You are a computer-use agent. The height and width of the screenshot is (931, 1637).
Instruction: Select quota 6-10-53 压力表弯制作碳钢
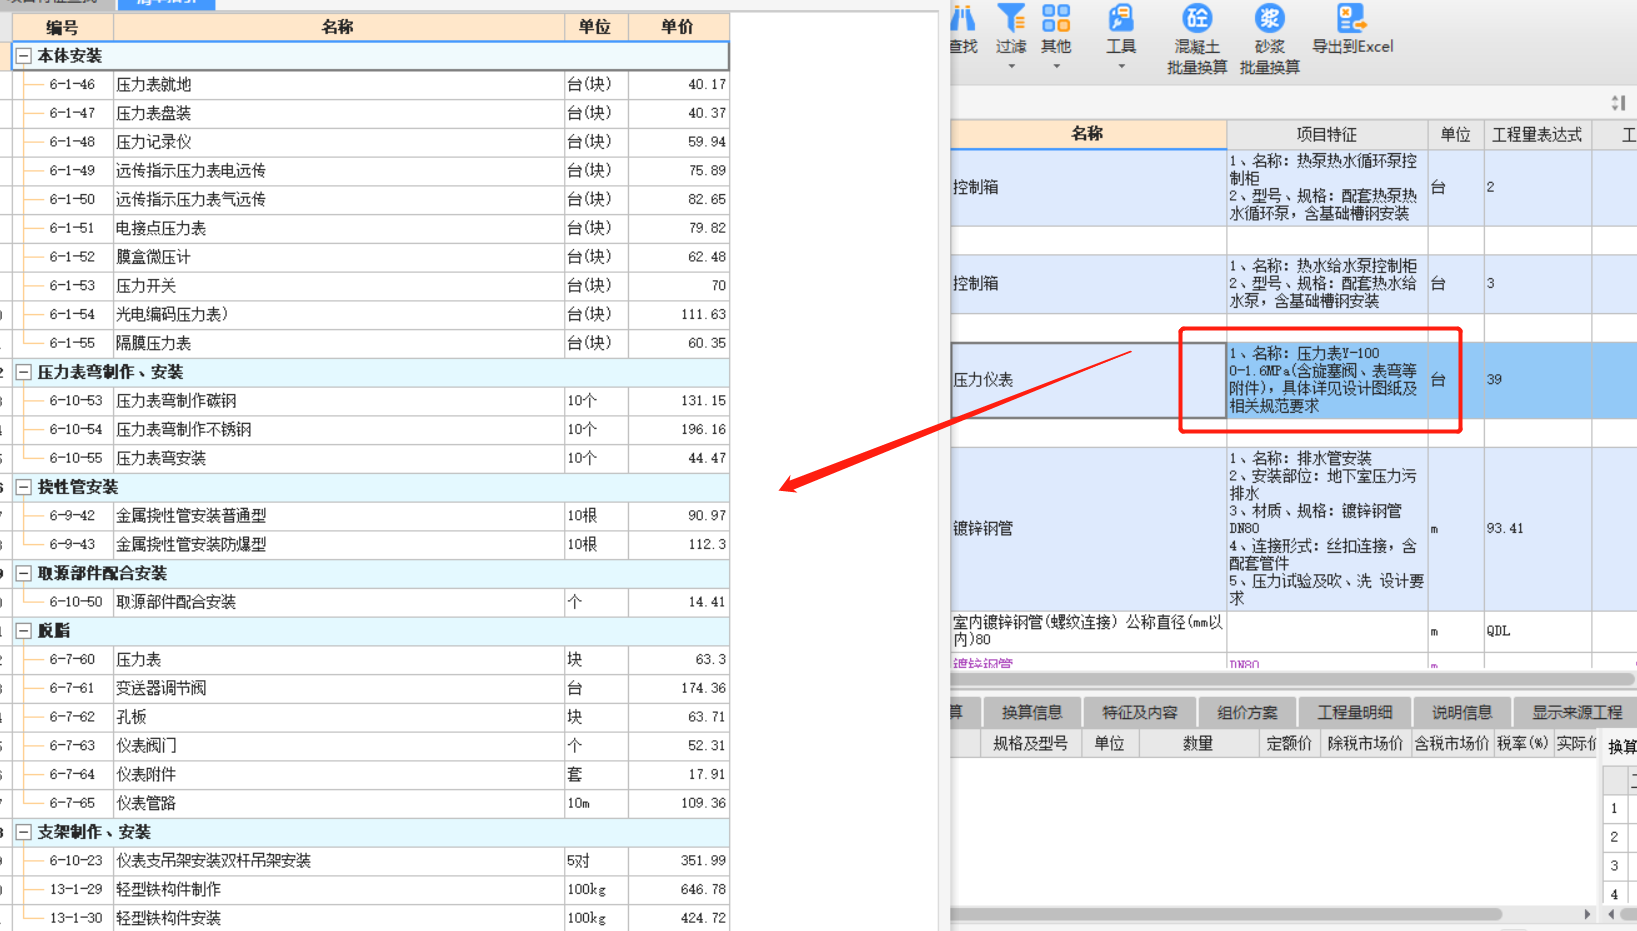pos(370,401)
